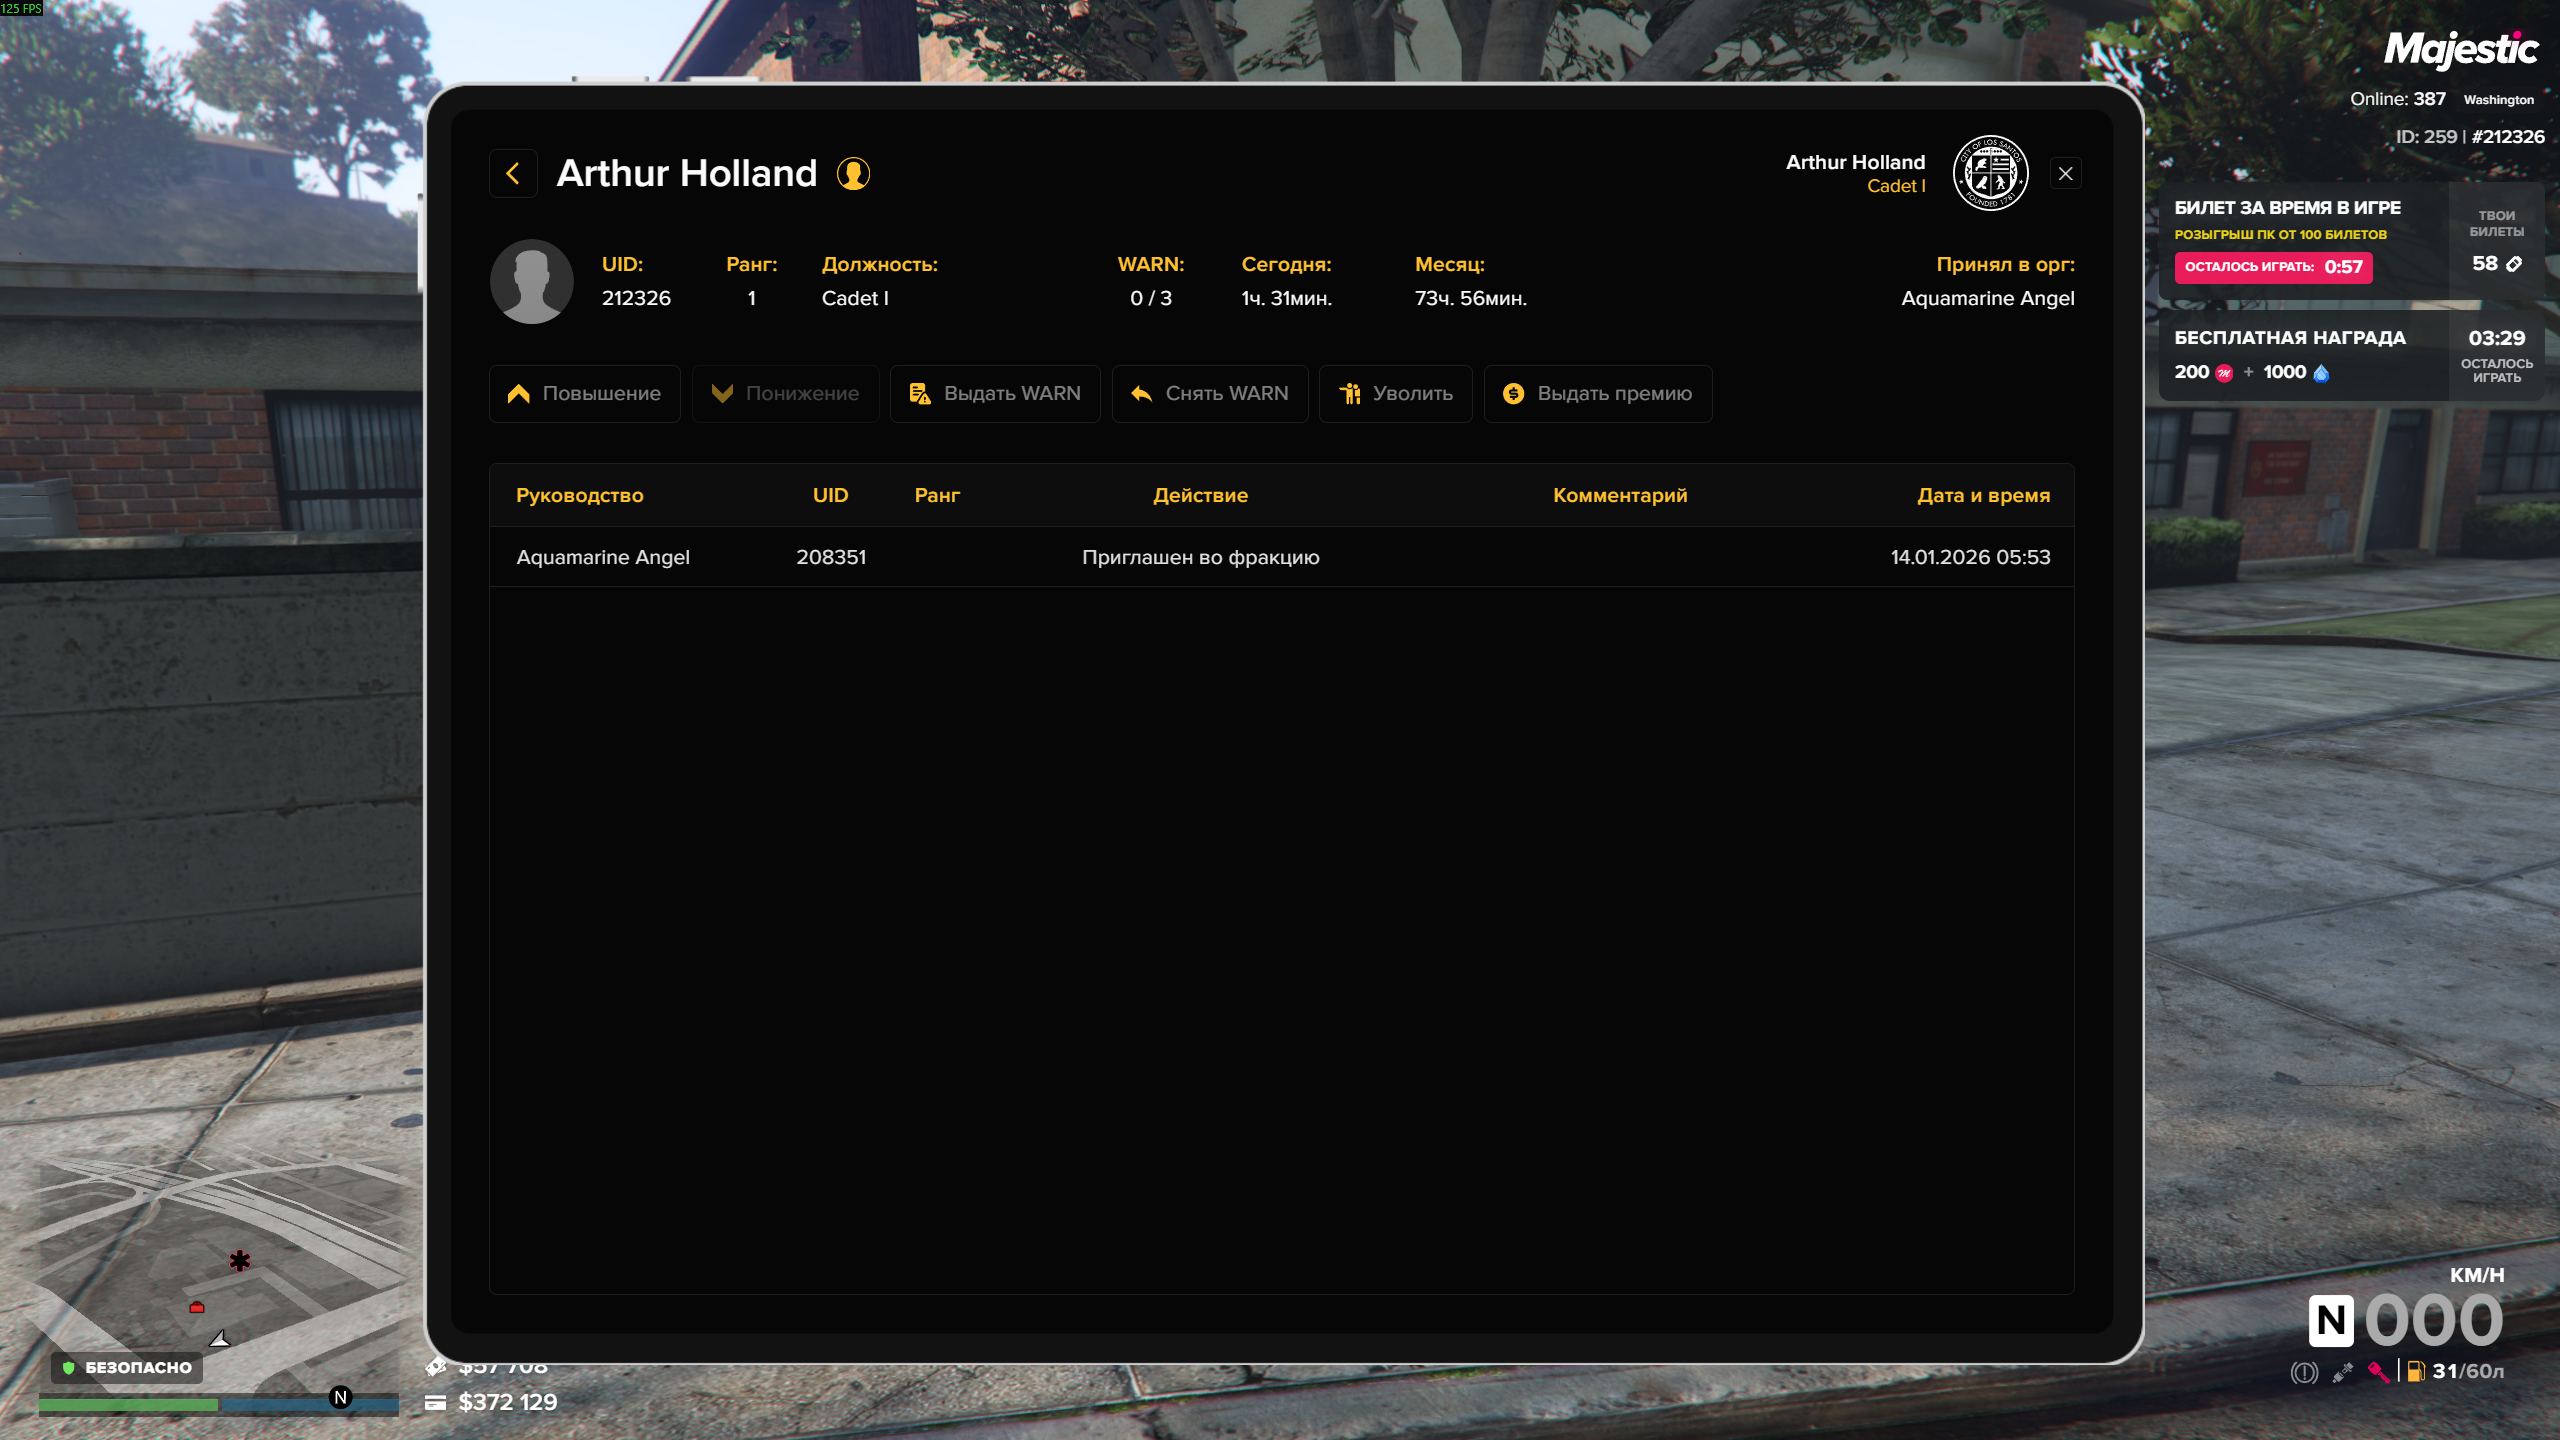Click the back arrow button
Viewport: 2560px width, 1440px height.
point(513,174)
